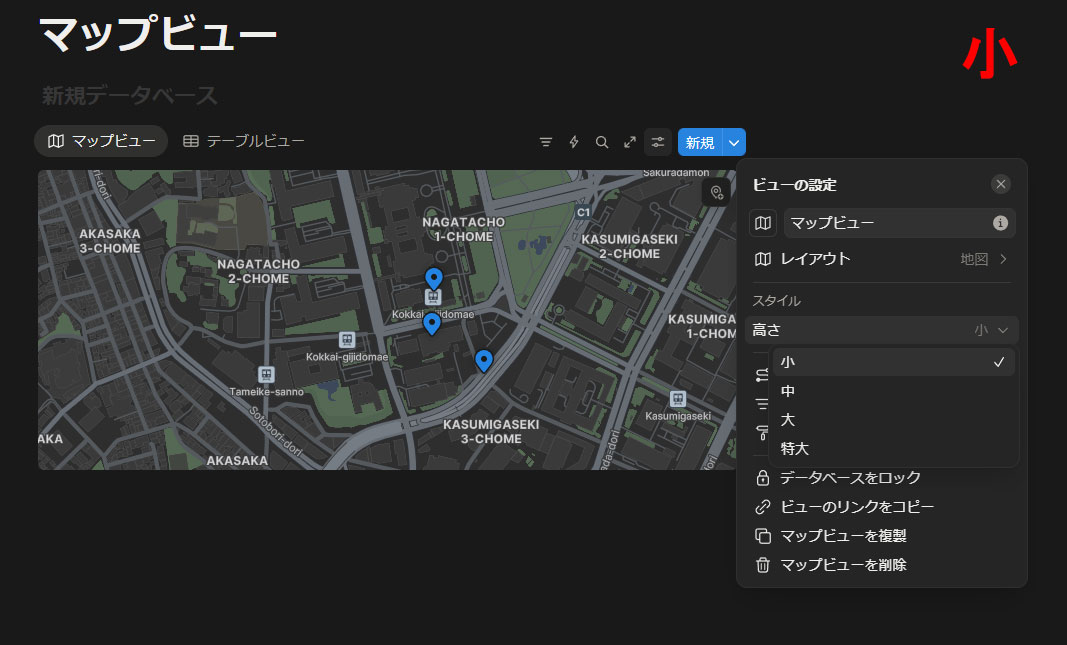Click マップビューを削除 to delete view
Screen dimensions: 1067x645
click(843, 565)
